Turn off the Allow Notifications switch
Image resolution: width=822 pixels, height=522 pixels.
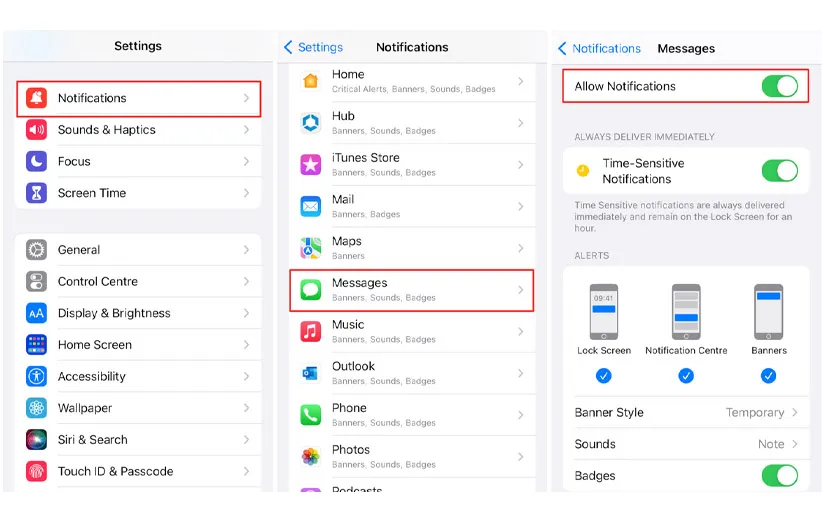pyautogui.click(x=779, y=86)
